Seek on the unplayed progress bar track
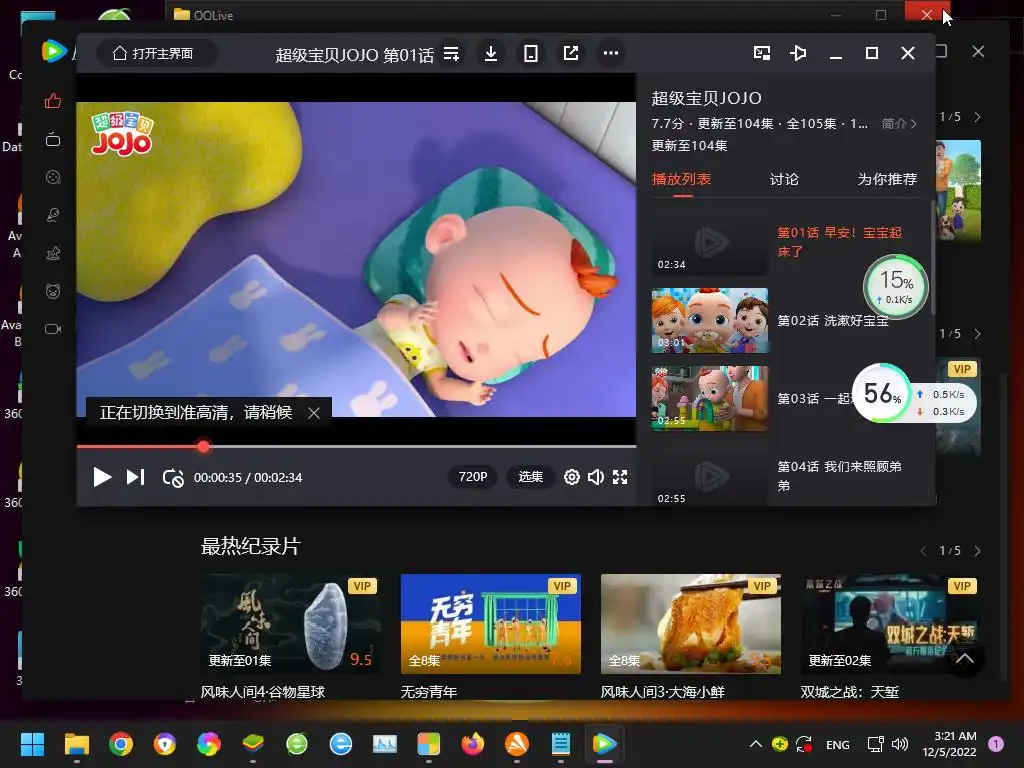1024x768 pixels. [x=423, y=447]
